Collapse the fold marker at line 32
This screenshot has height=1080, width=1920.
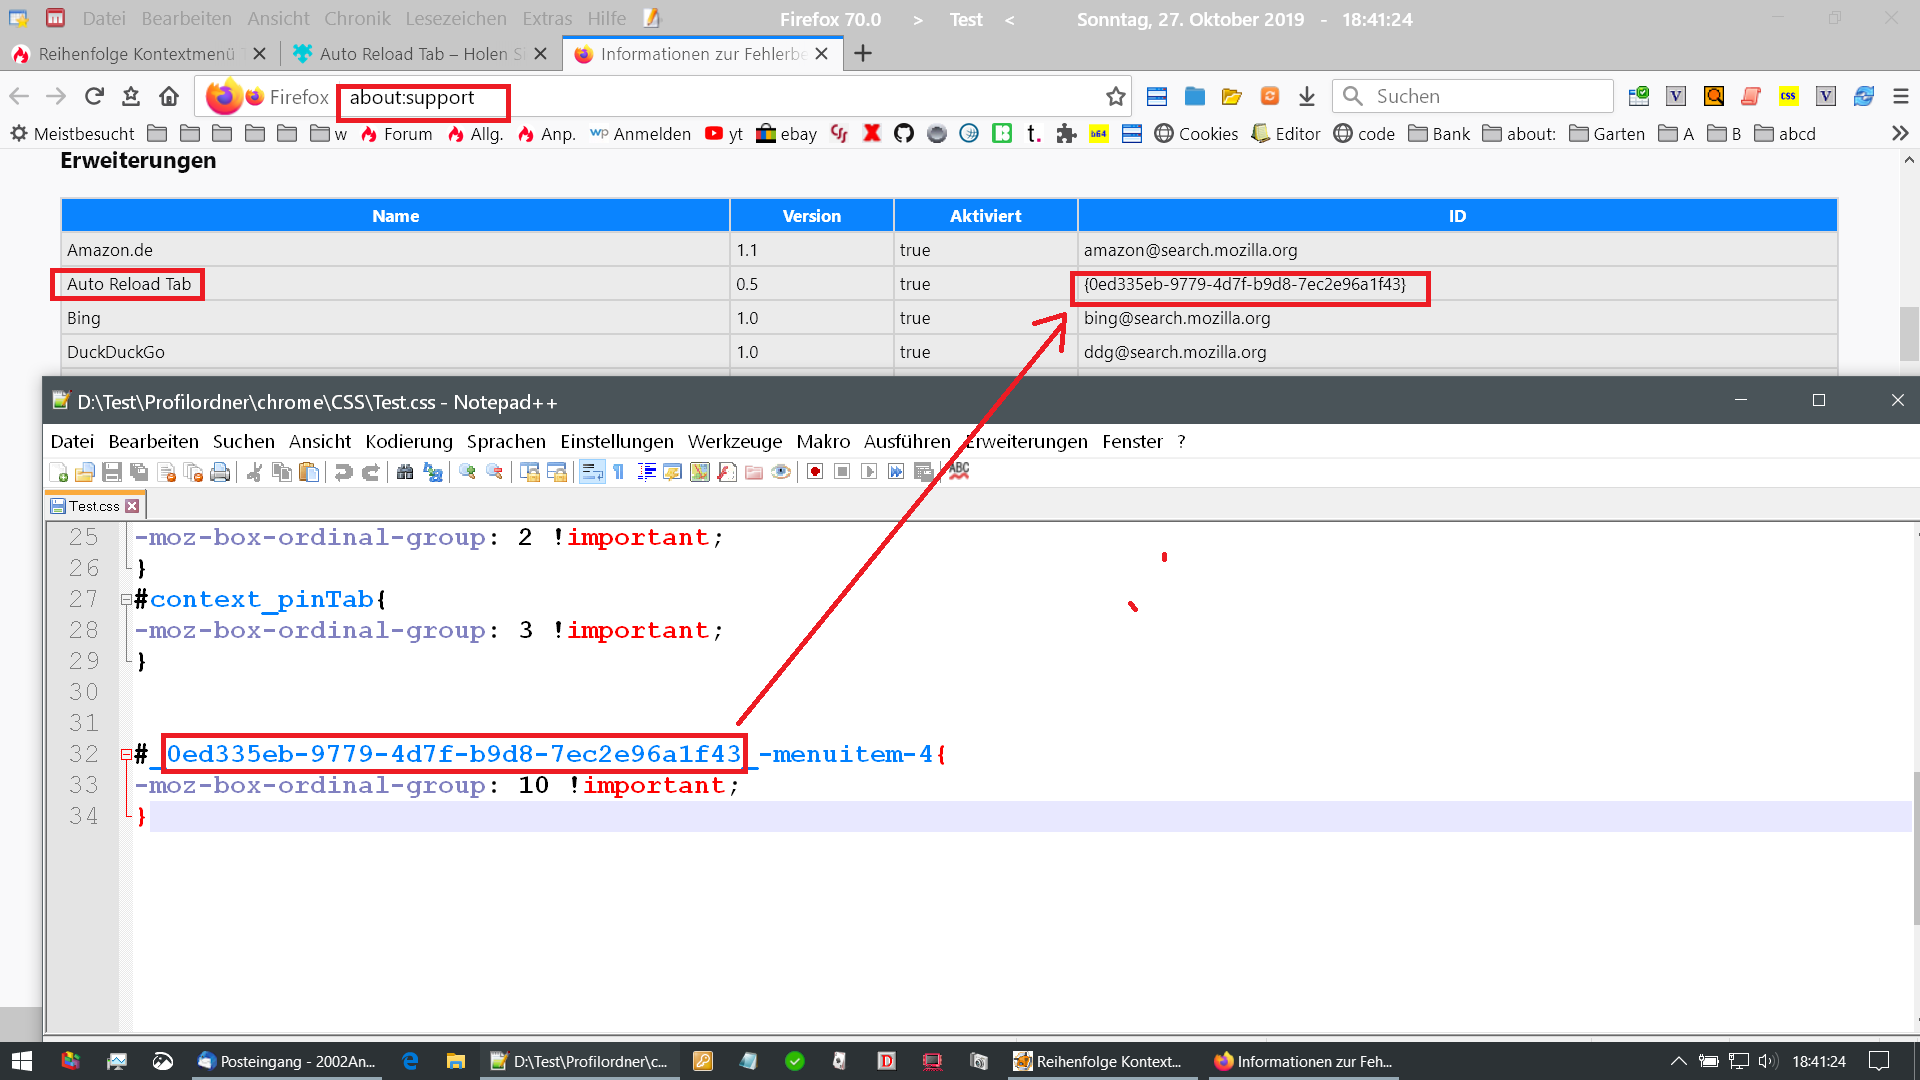click(126, 755)
